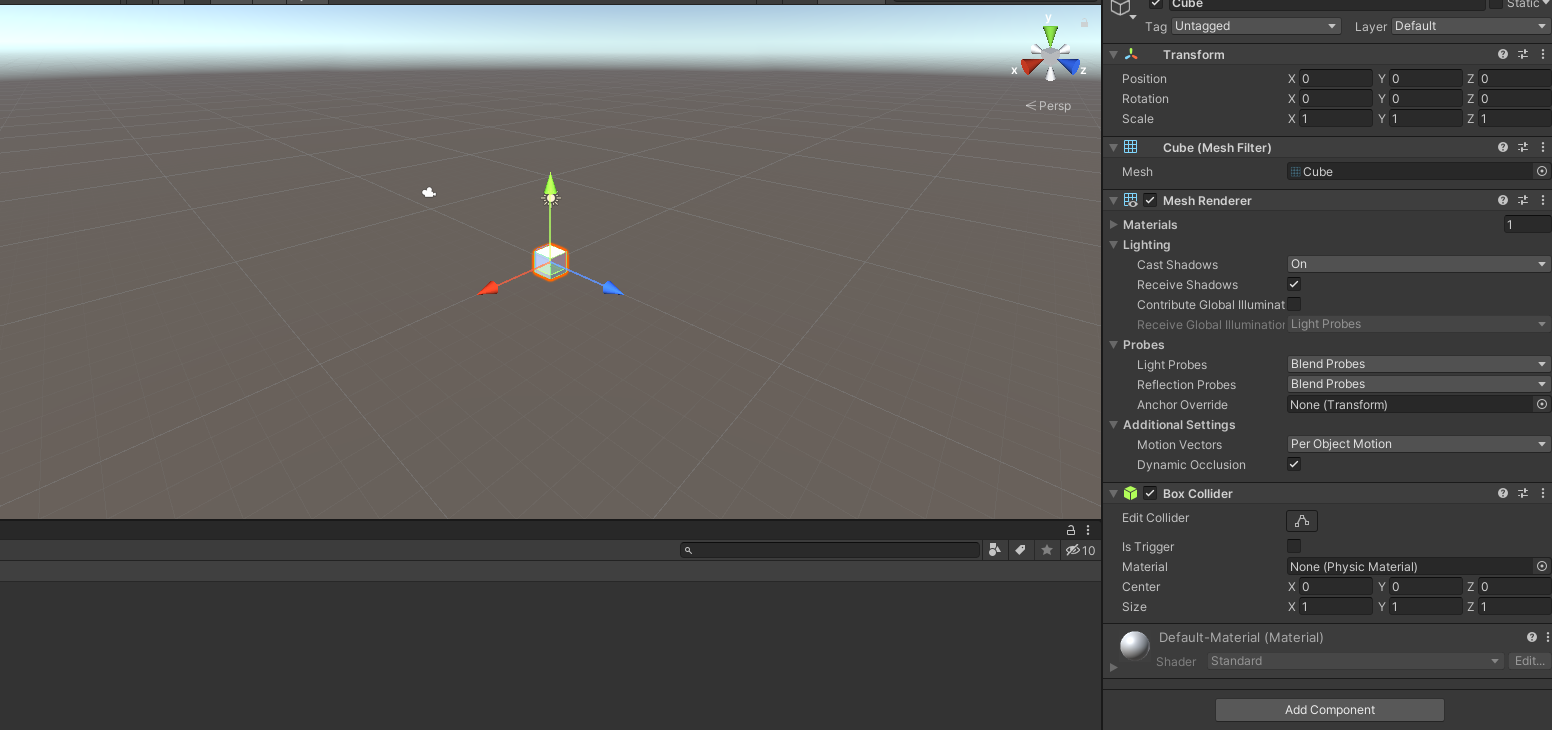1552x730 pixels.
Task: Click the material shader Edit button
Action: 1529,661
